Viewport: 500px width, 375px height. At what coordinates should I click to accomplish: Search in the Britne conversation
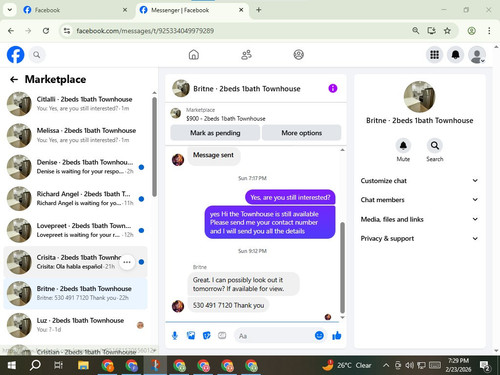[435, 146]
